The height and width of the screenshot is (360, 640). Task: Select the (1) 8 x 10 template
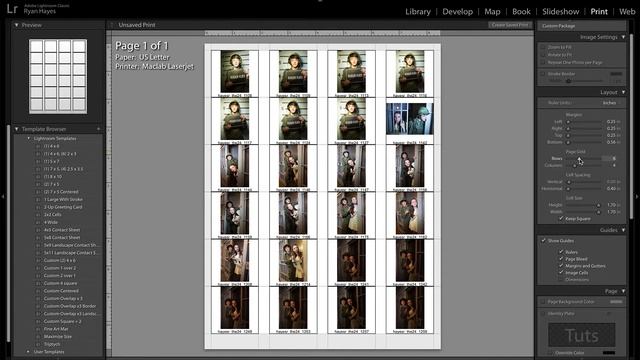tap(53, 177)
